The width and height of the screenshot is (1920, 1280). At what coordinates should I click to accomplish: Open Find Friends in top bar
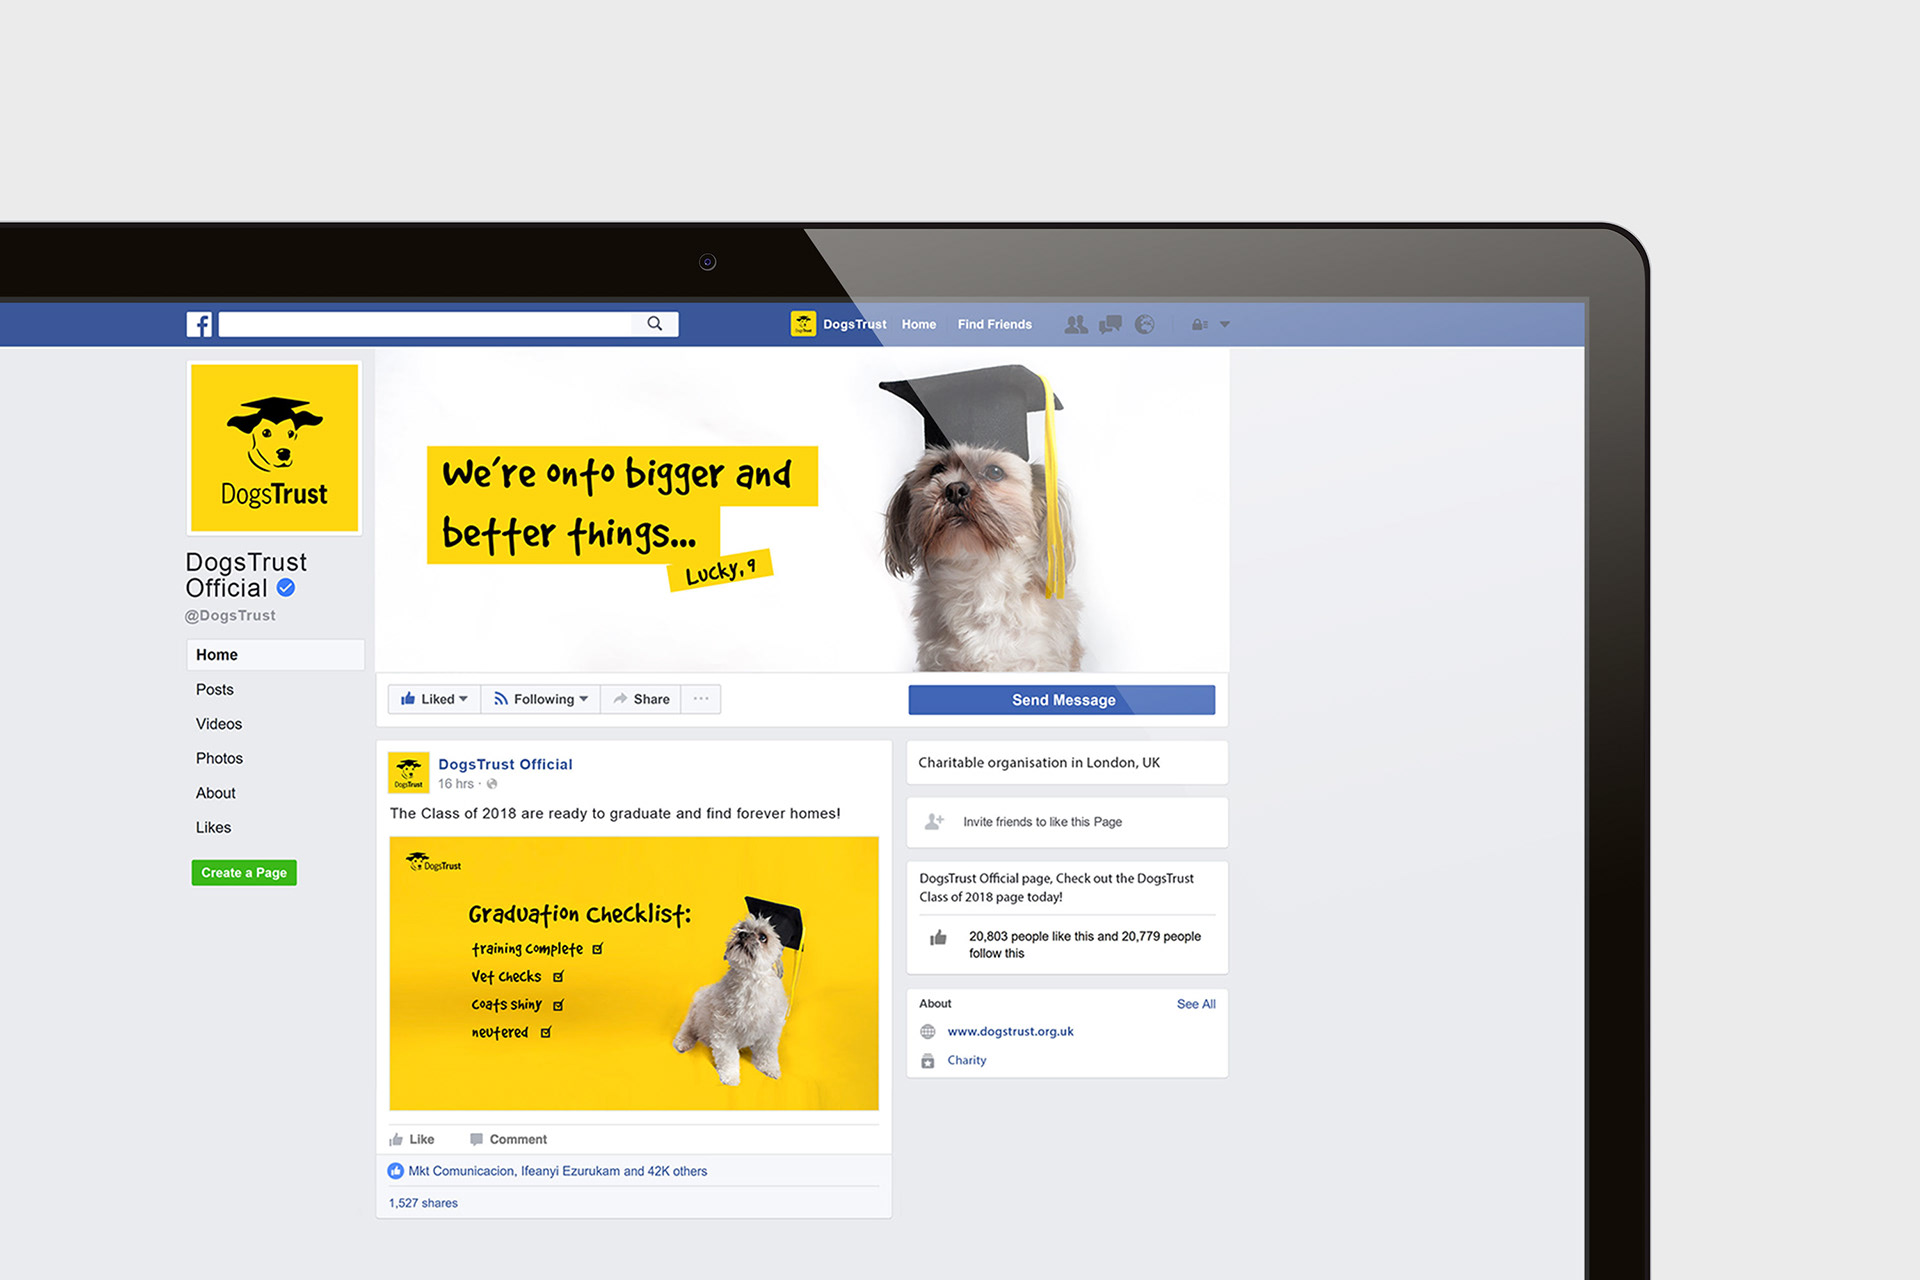tap(995, 324)
